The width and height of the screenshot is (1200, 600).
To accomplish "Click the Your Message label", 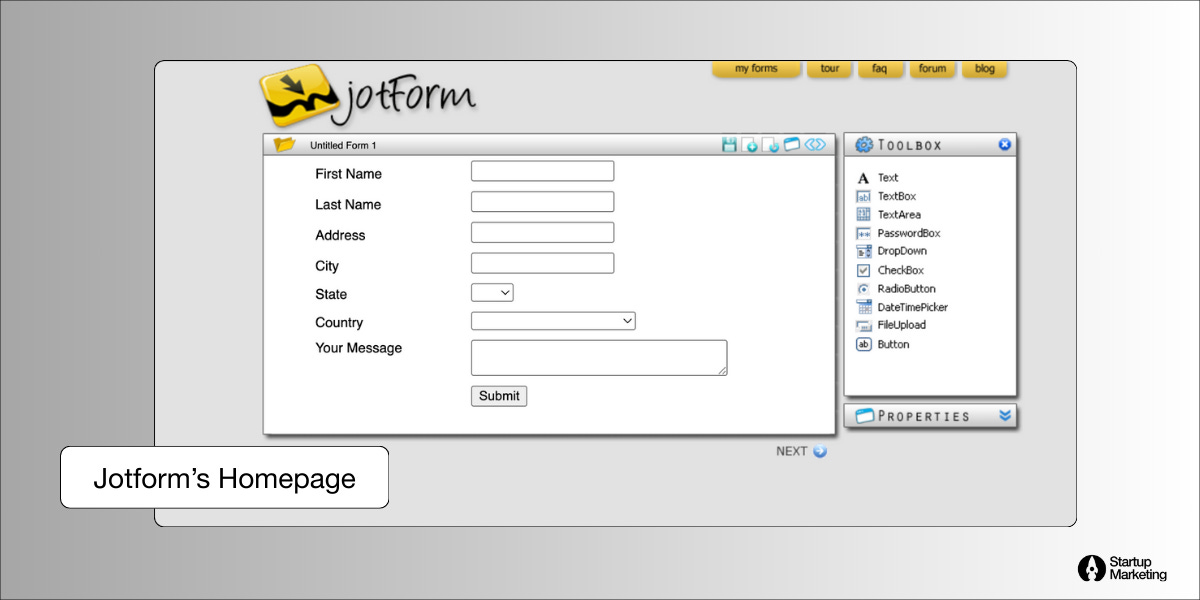I will 358,348.
